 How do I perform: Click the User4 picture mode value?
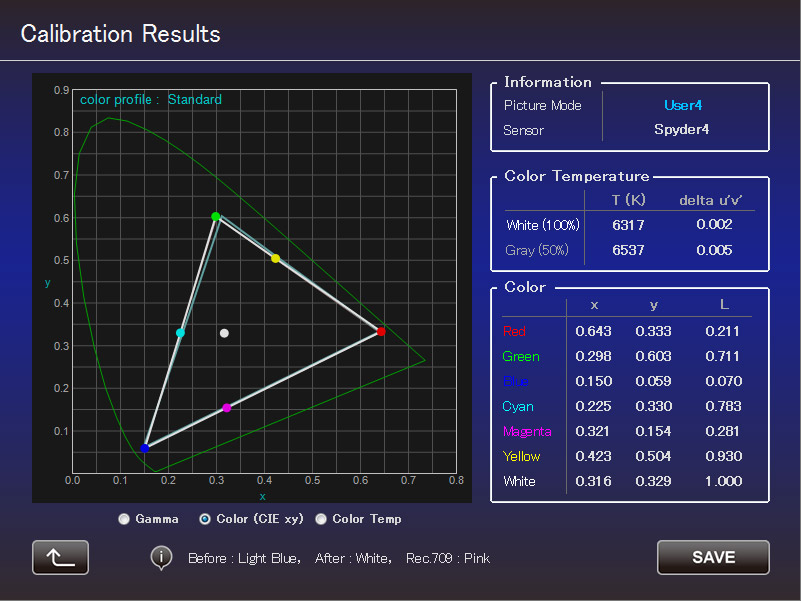[x=683, y=105]
